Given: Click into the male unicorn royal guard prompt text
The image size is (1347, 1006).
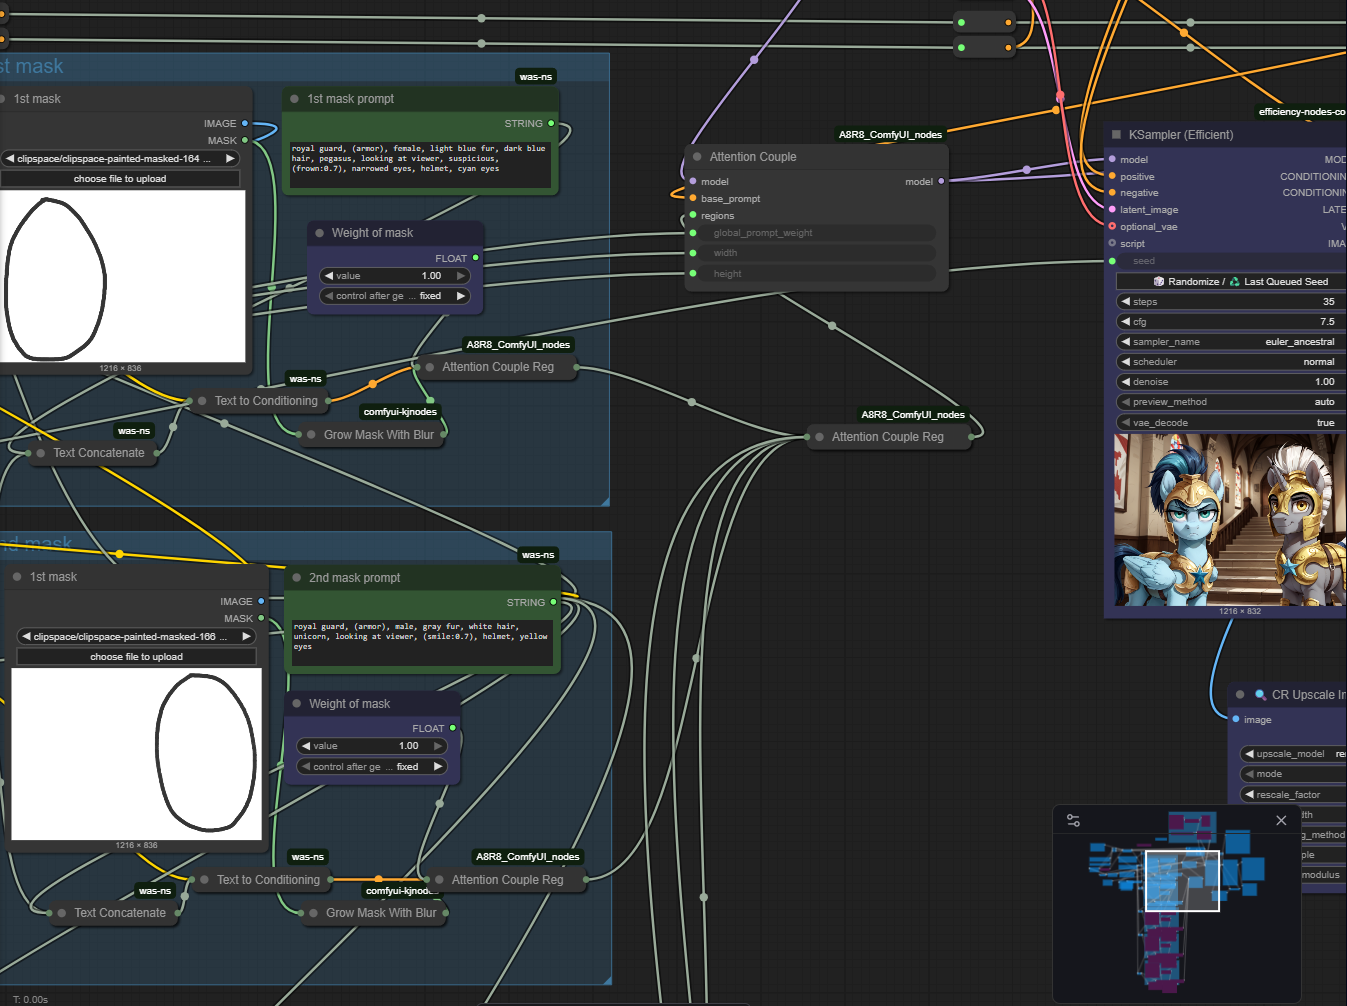Looking at the screenshot, I should (x=422, y=642).
